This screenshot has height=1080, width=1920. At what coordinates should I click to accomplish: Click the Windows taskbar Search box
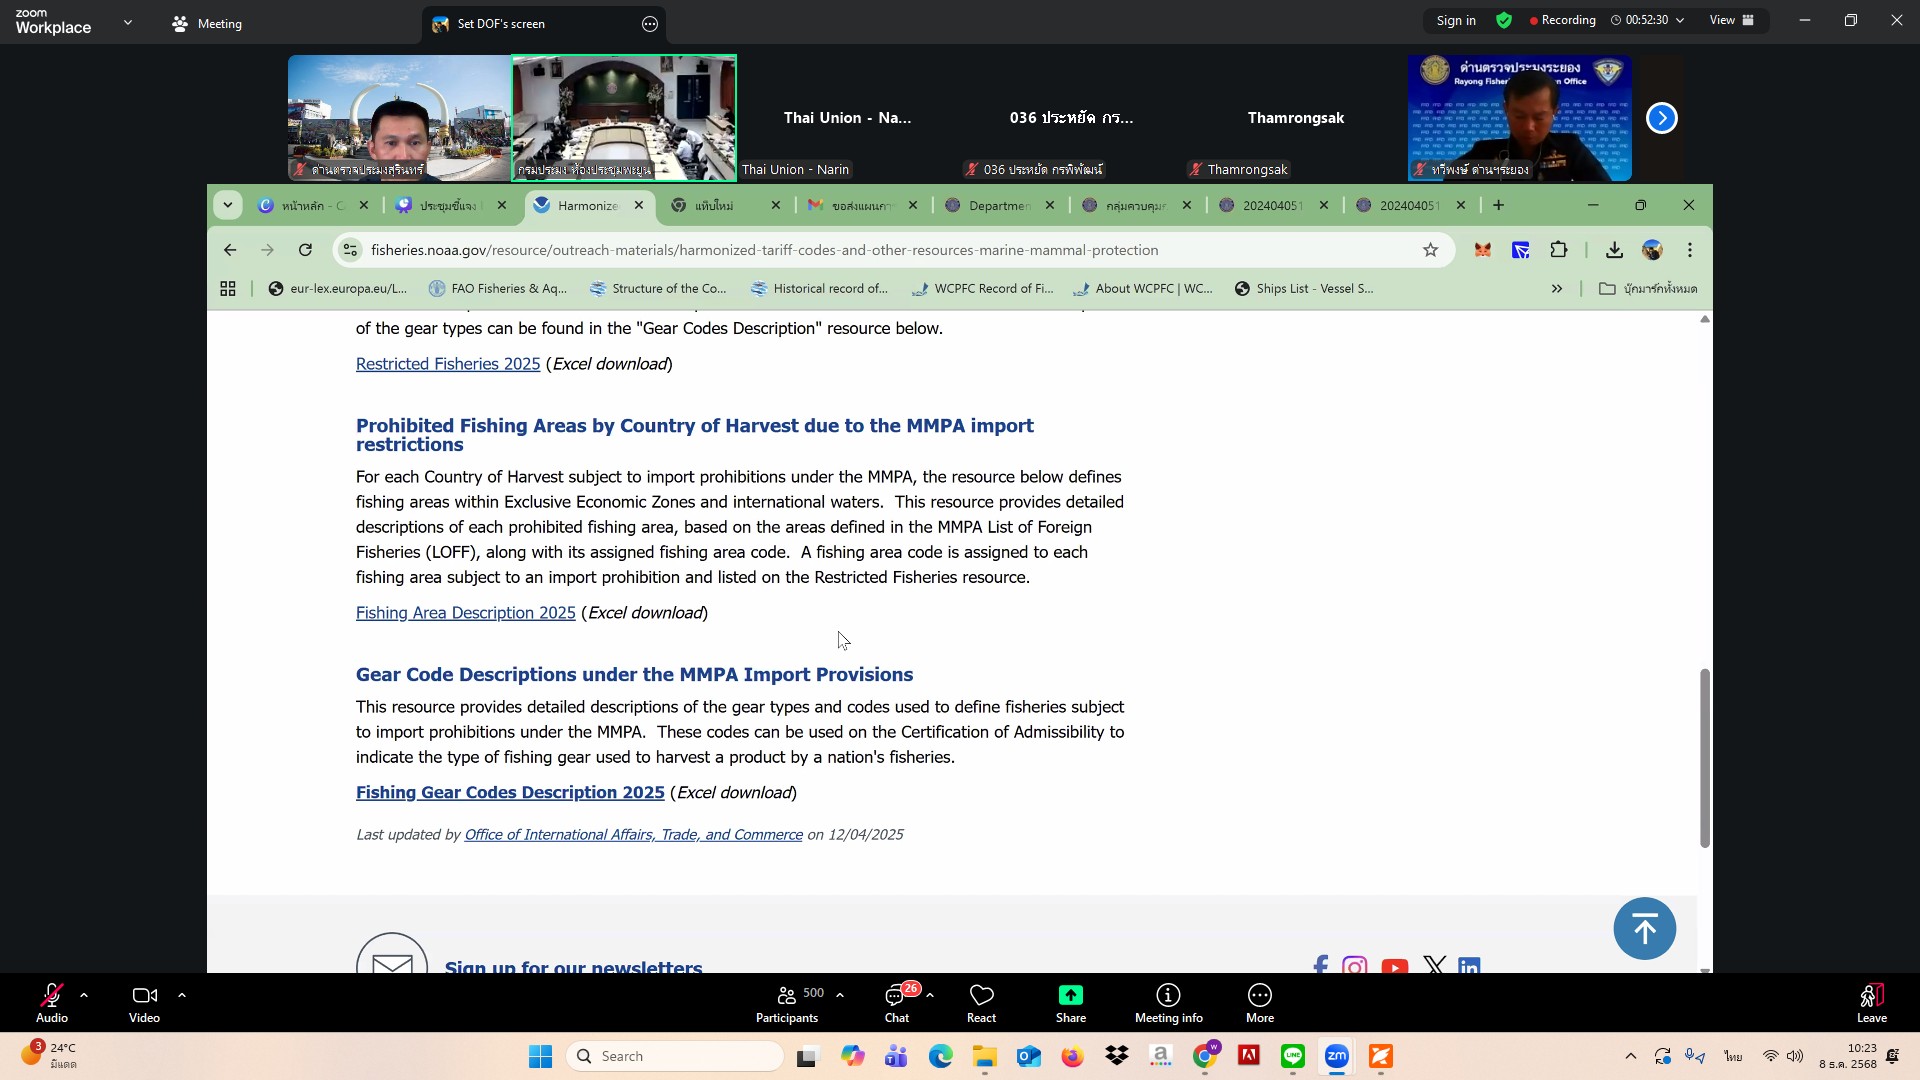[x=675, y=1056]
